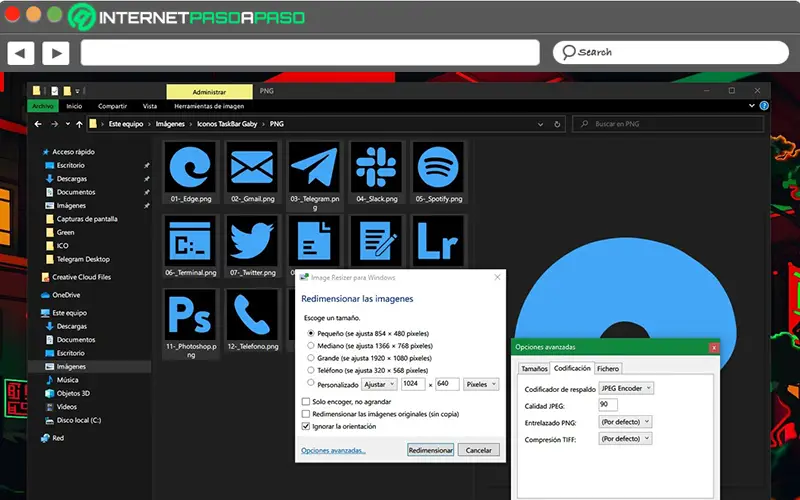
Task: Choose Grande 1920 × 1080 size
Action: 311,358
